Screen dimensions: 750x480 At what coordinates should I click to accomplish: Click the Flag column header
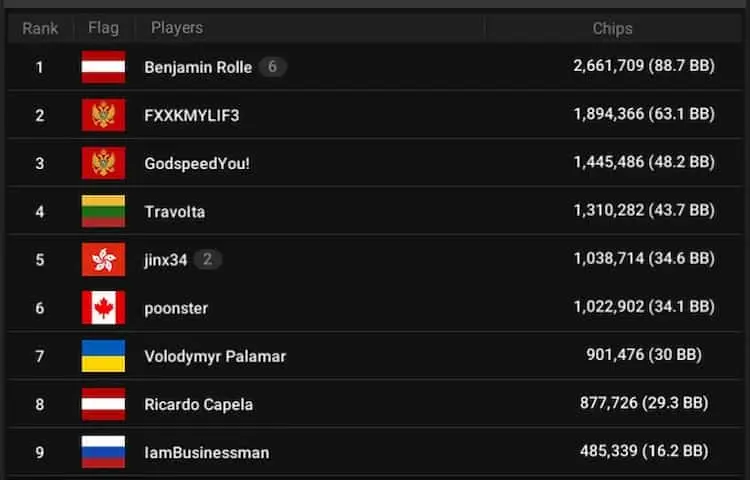pyautogui.click(x=103, y=28)
